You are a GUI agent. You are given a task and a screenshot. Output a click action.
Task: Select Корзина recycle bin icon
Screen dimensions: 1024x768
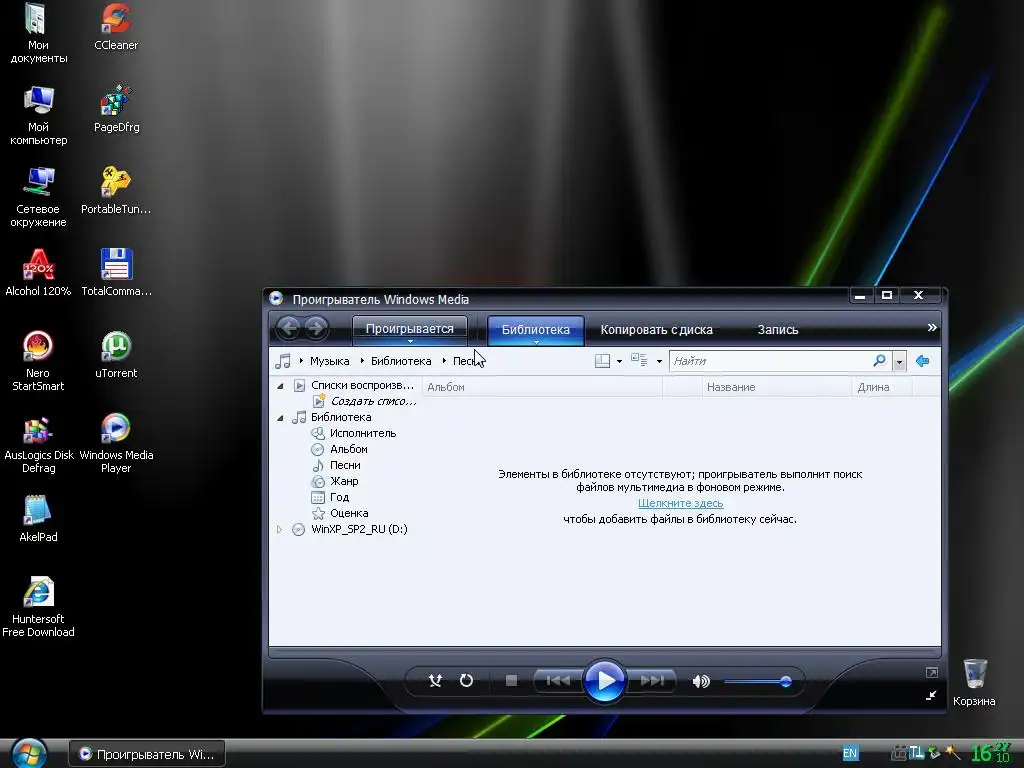(x=974, y=682)
